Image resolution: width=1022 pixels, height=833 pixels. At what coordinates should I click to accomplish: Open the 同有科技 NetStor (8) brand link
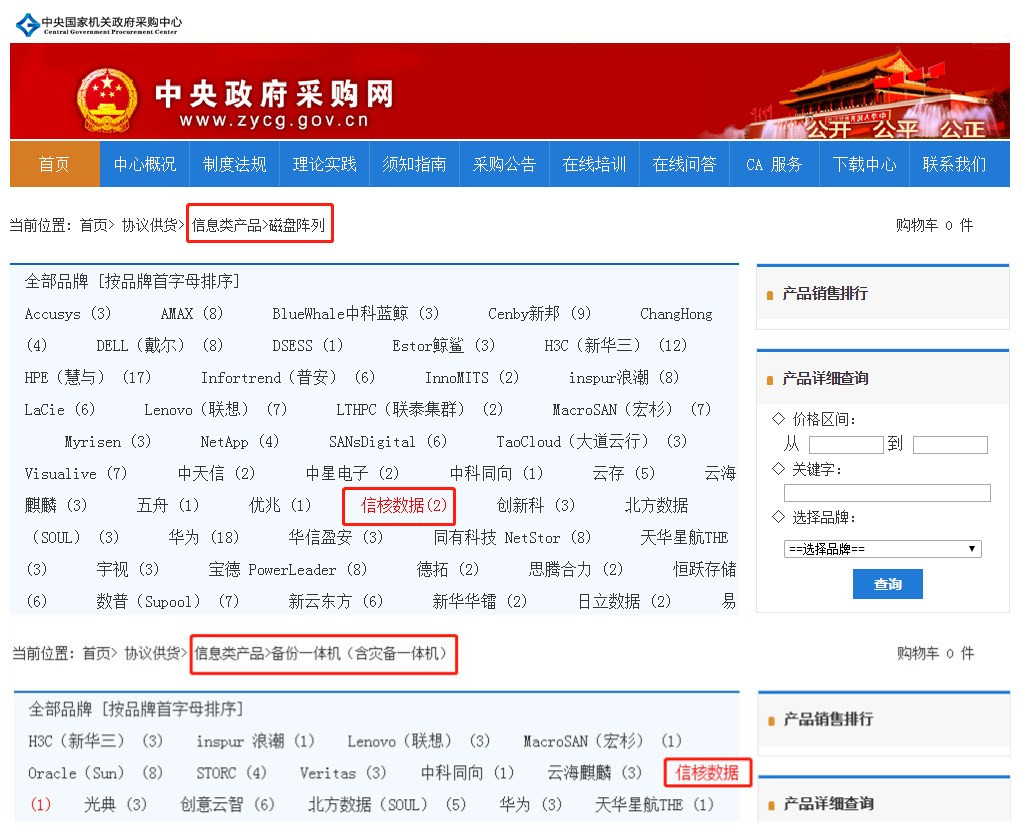(x=512, y=538)
